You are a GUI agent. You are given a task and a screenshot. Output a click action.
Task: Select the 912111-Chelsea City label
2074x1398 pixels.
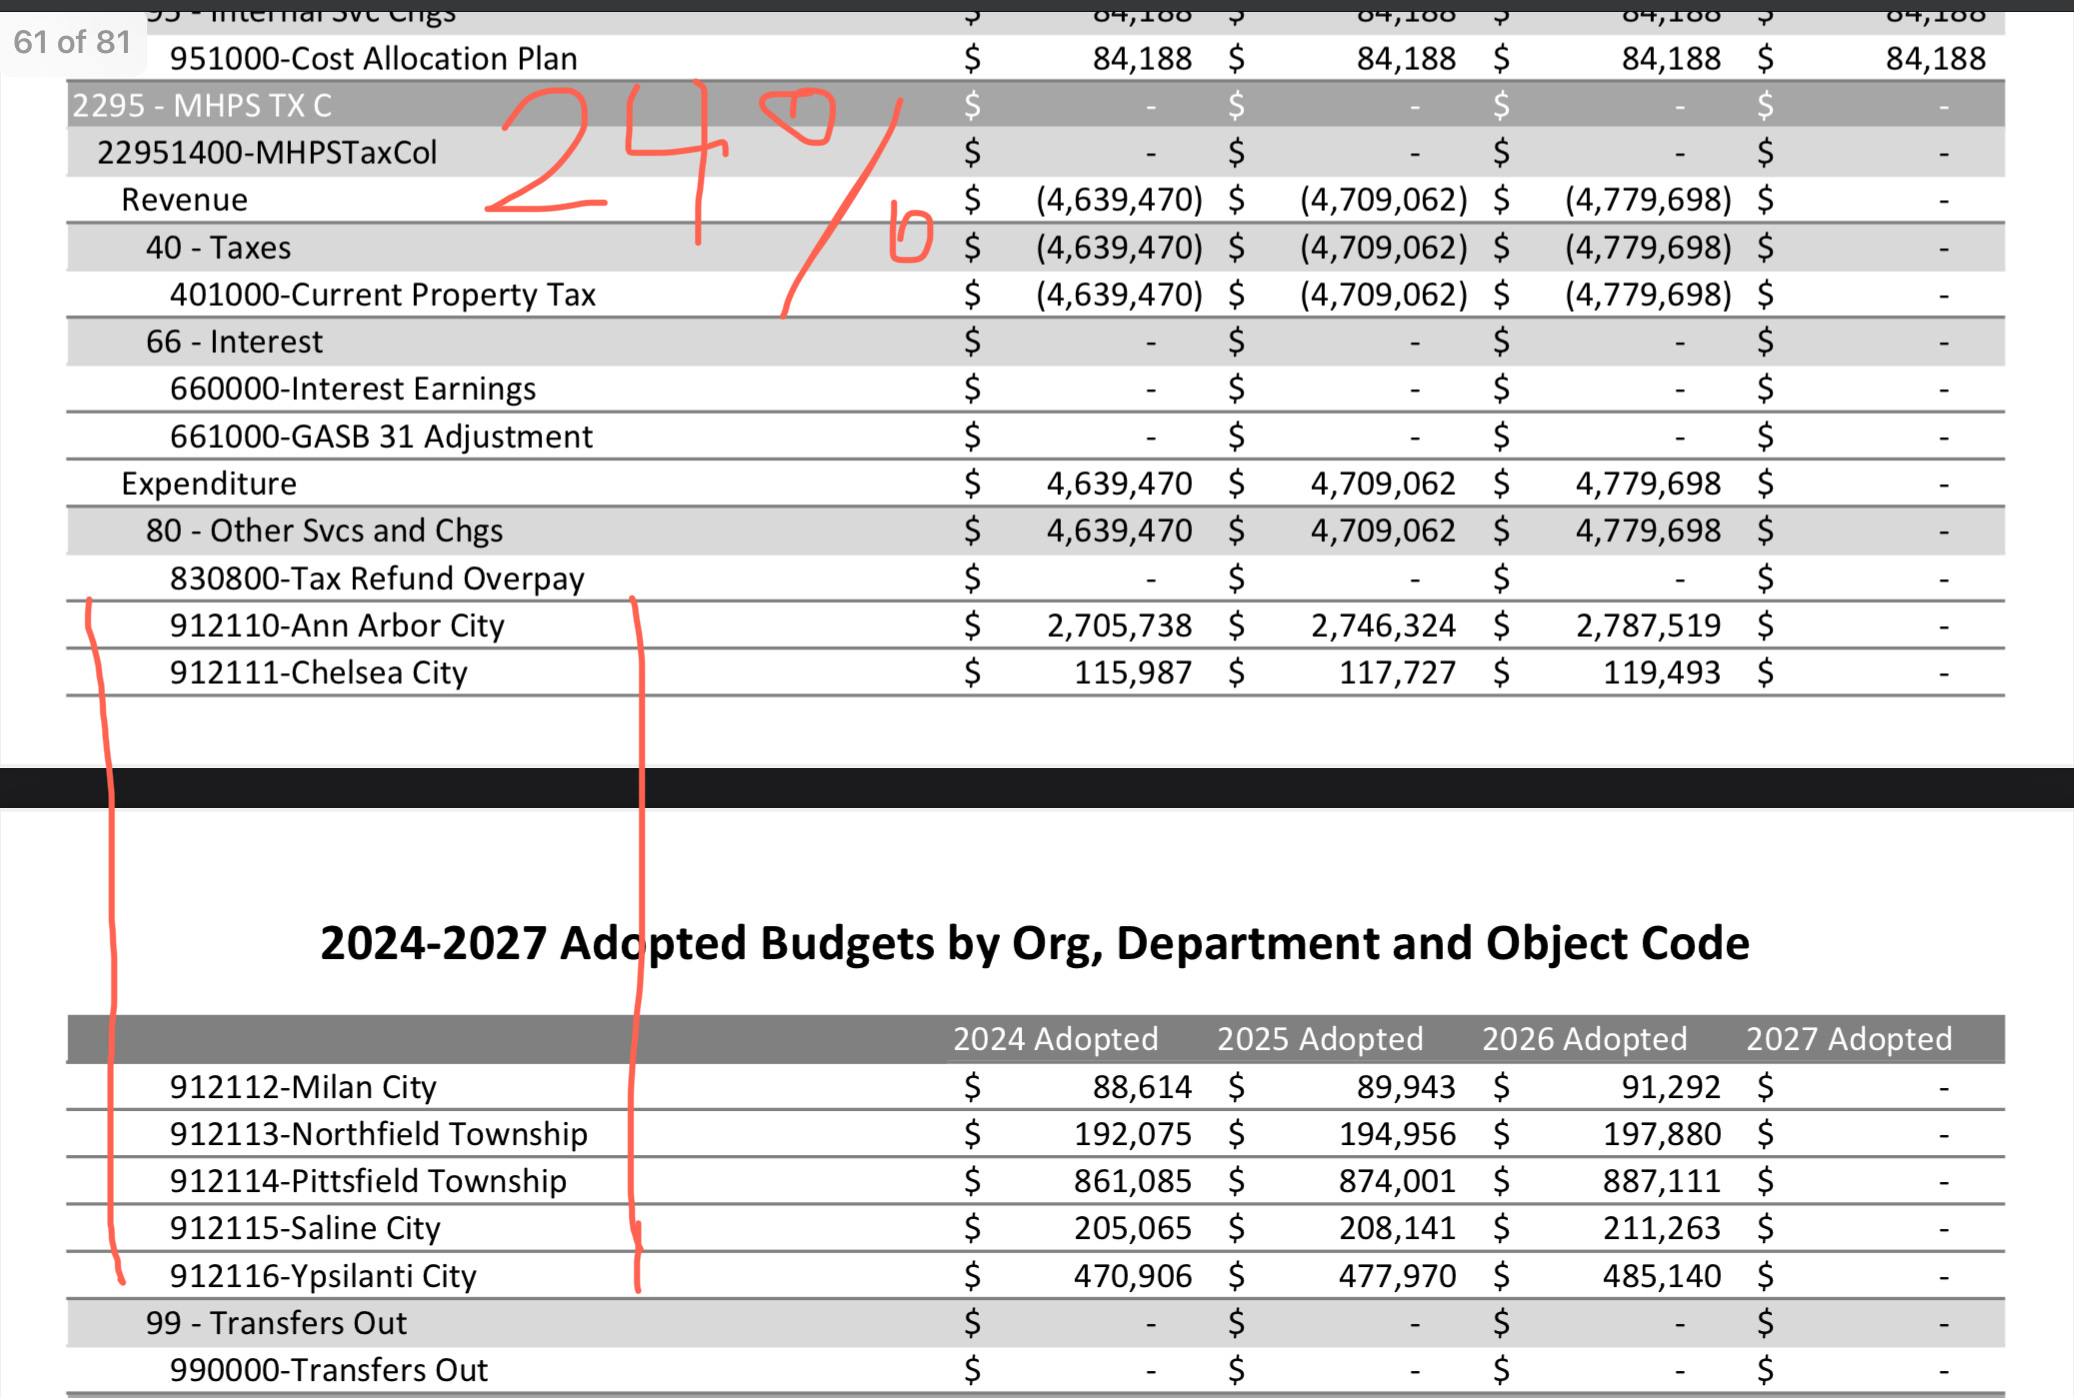(318, 672)
